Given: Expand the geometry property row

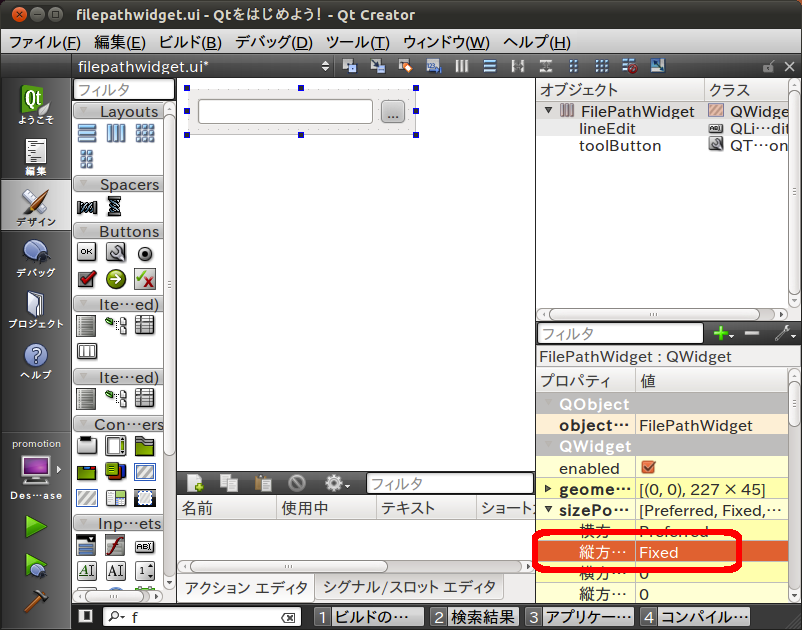Looking at the screenshot, I should (x=548, y=489).
